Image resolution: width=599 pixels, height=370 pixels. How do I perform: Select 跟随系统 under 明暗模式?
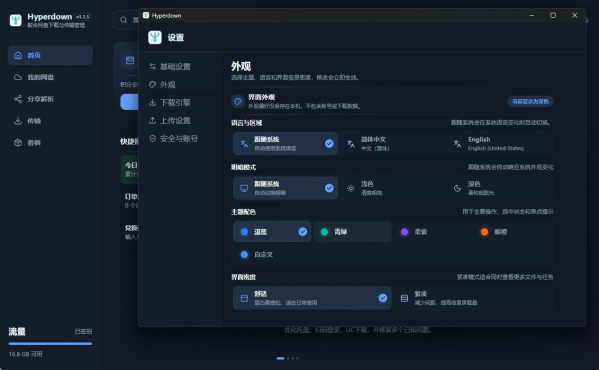coord(285,188)
